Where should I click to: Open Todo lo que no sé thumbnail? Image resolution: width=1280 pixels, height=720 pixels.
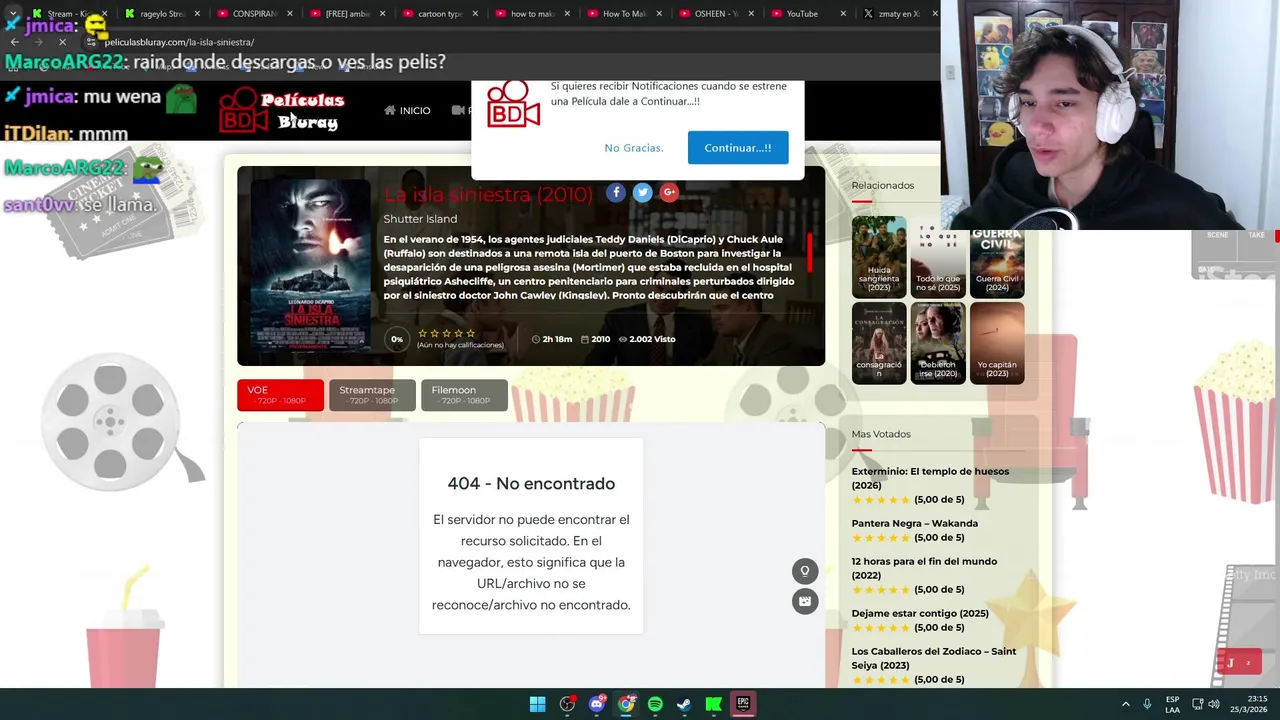click(938, 257)
